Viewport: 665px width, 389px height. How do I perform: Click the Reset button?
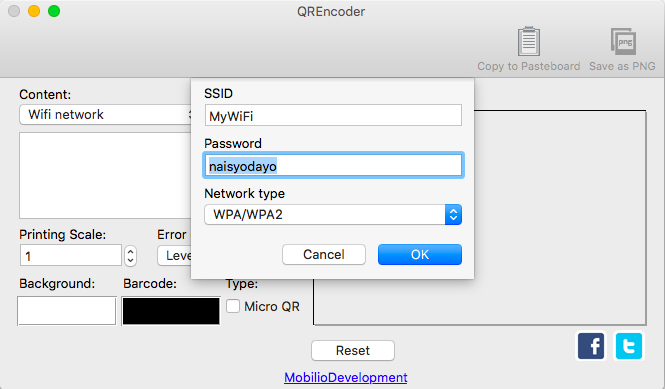353,350
